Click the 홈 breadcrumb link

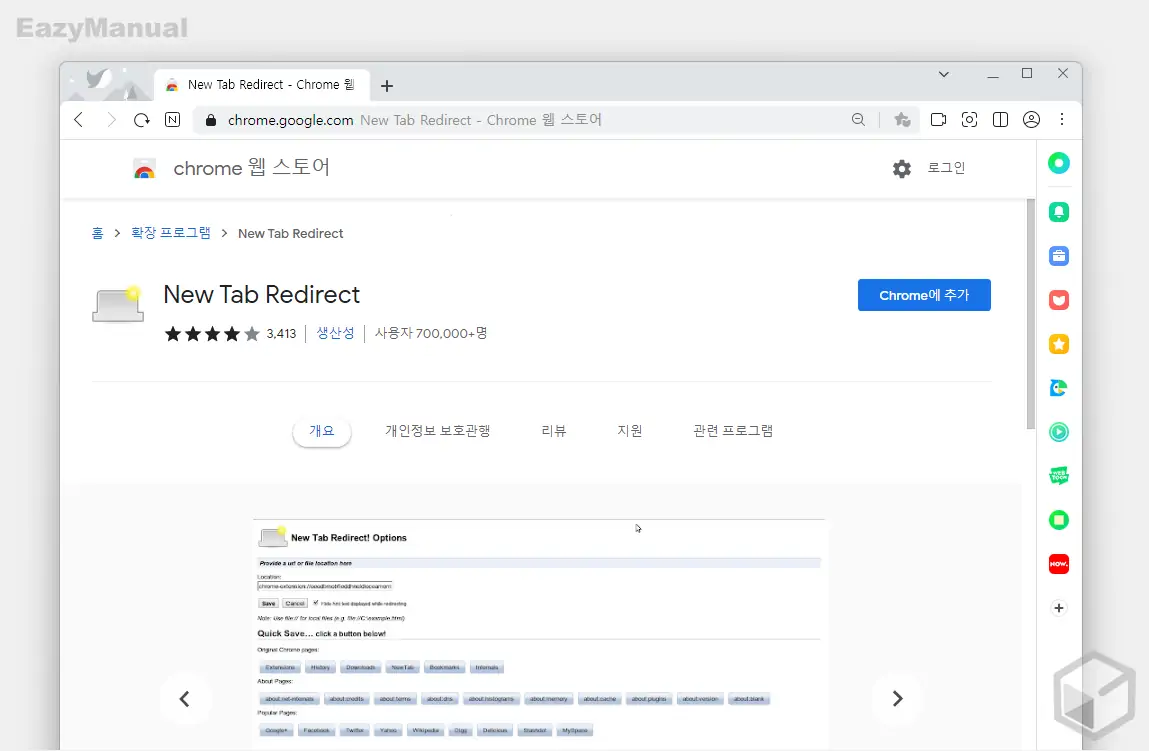[97, 233]
